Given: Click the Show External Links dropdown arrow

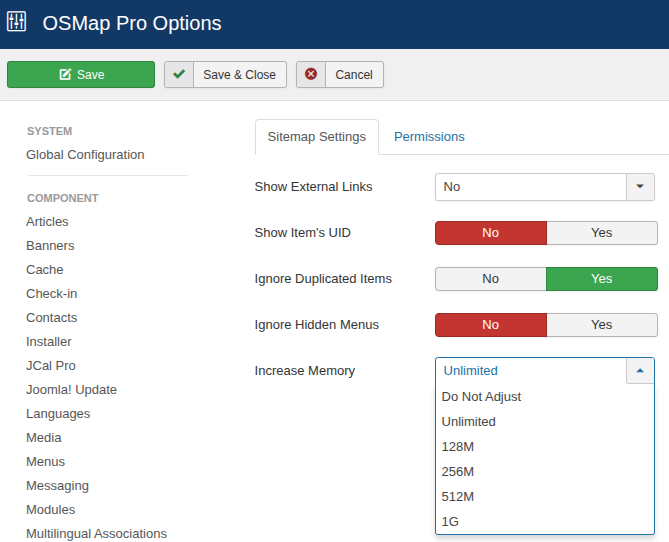Looking at the screenshot, I should coord(640,186).
